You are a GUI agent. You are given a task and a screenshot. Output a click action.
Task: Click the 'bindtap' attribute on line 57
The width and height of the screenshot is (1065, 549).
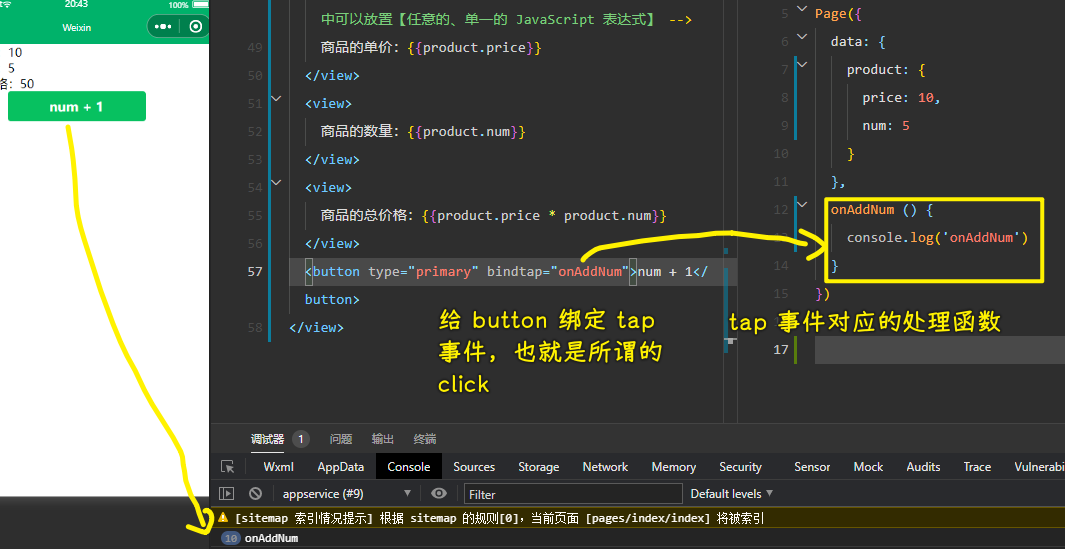tap(514, 272)
